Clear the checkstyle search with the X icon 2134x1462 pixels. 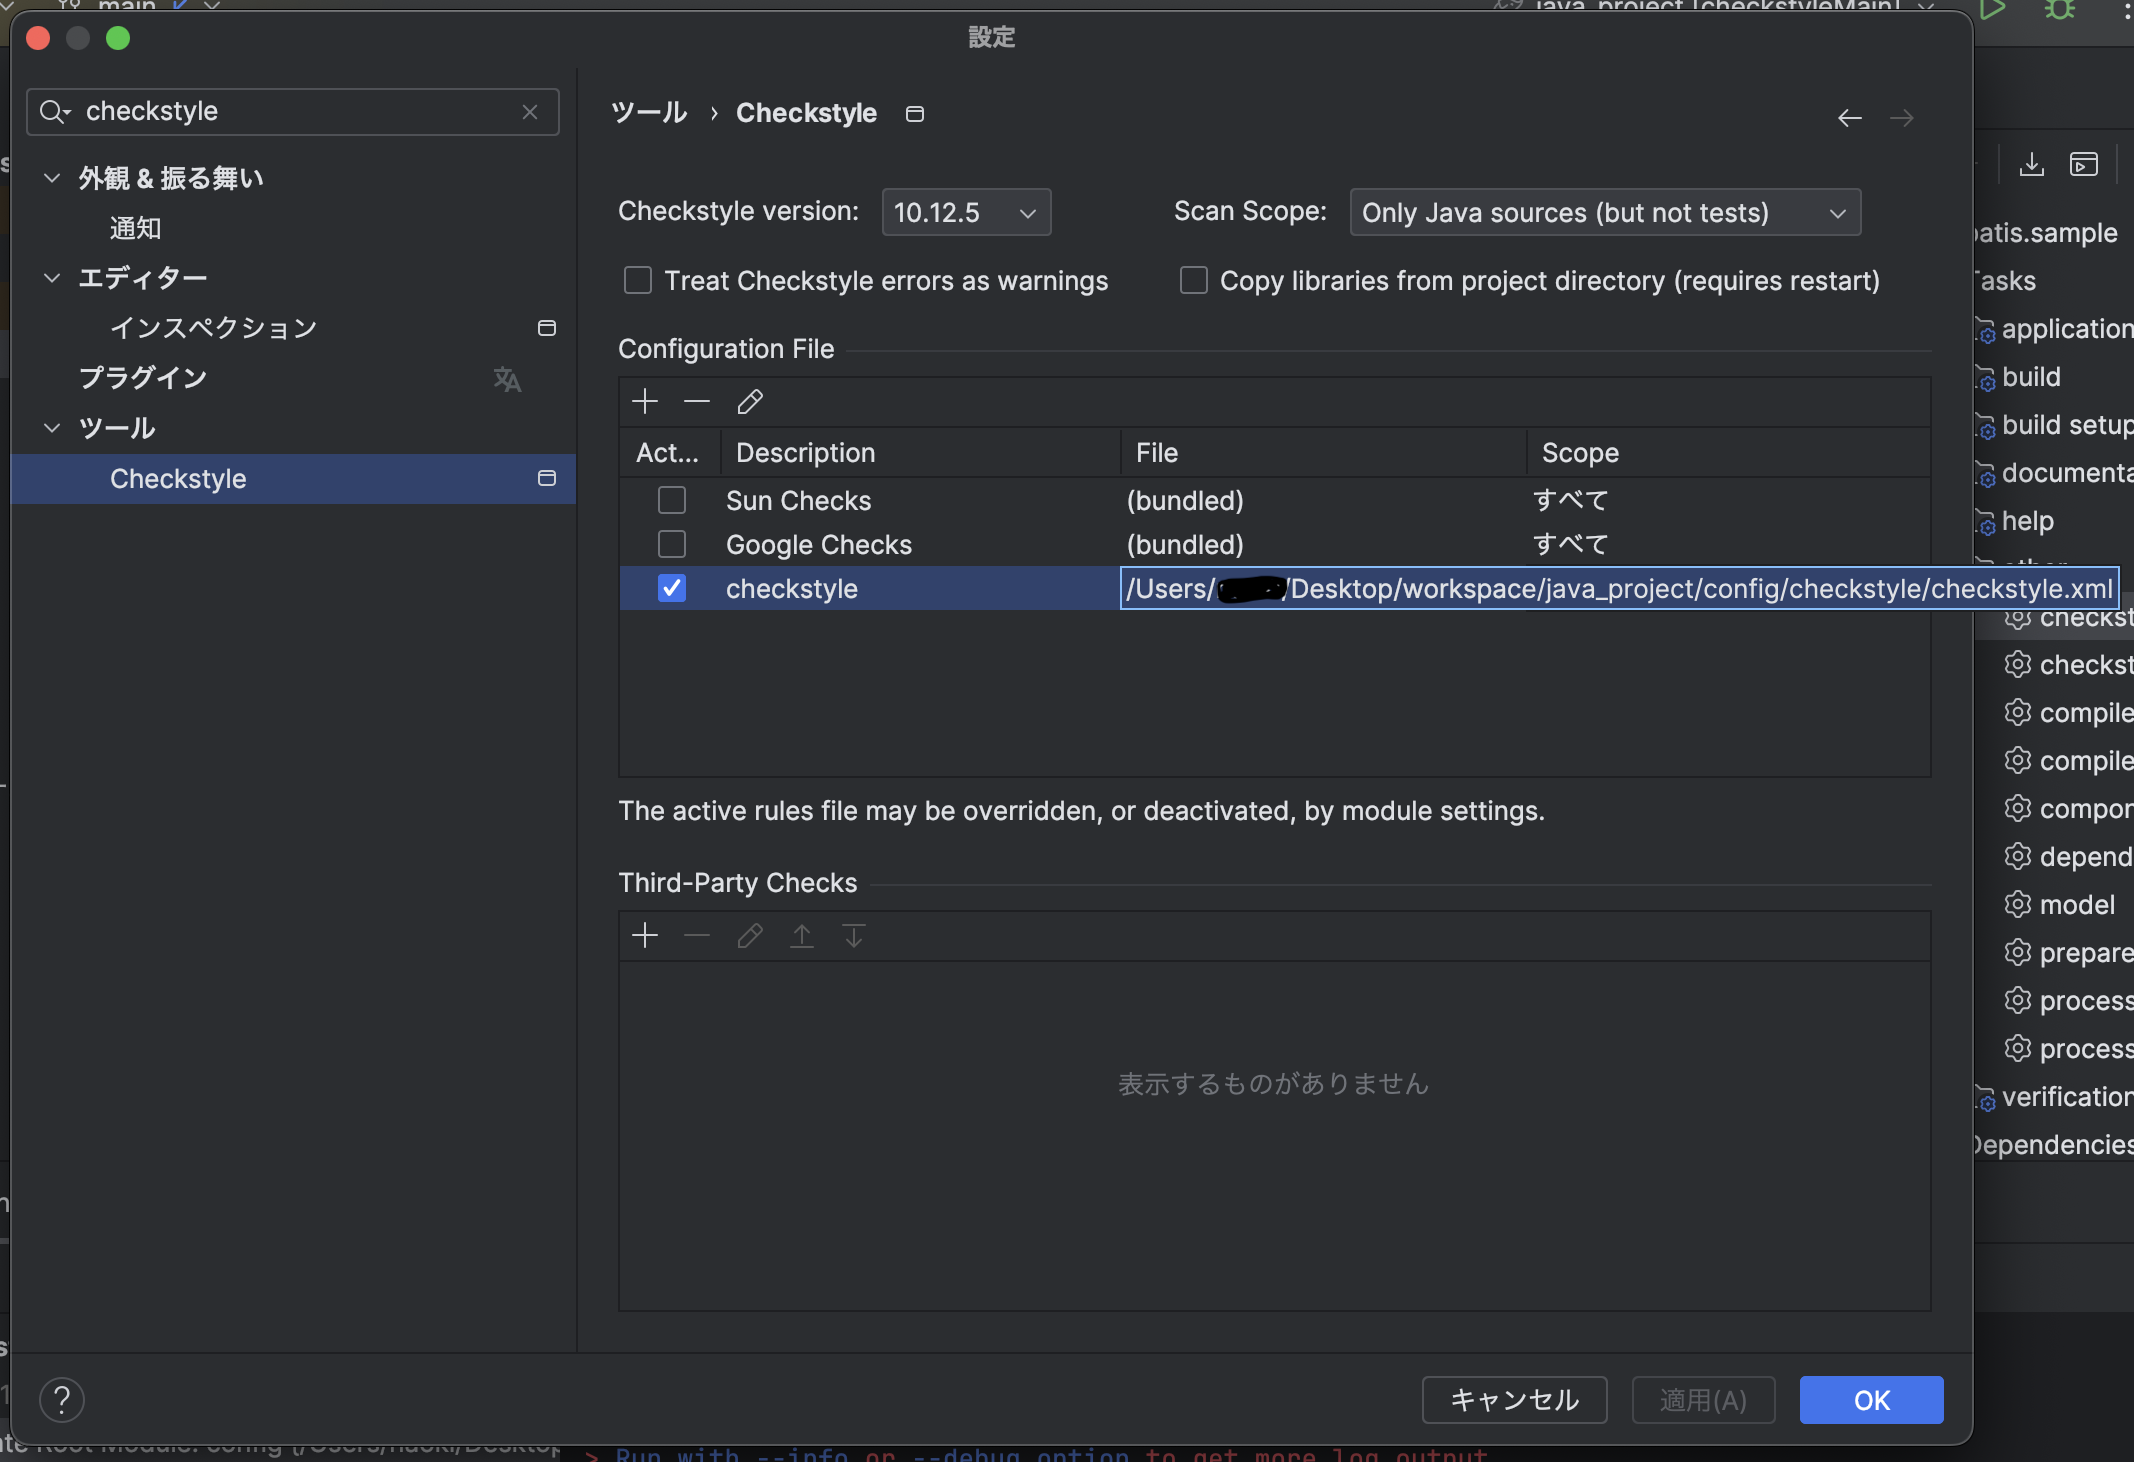click(530, 111)
